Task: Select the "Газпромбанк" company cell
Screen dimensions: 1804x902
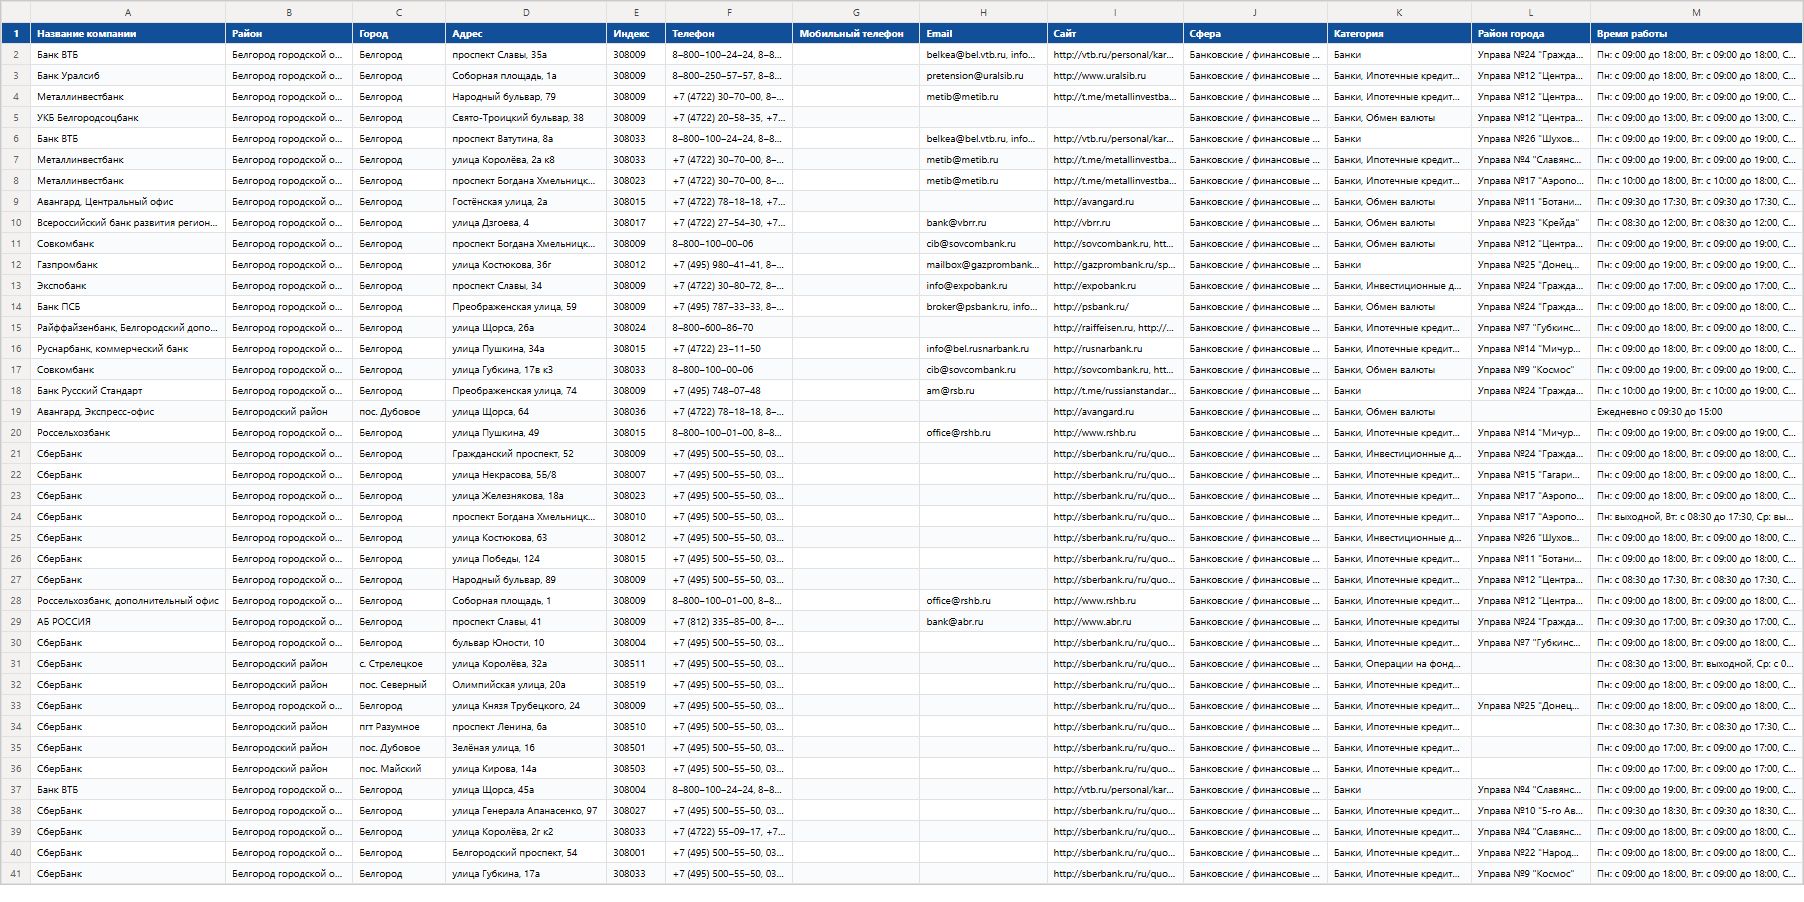Action: point(128,265)
